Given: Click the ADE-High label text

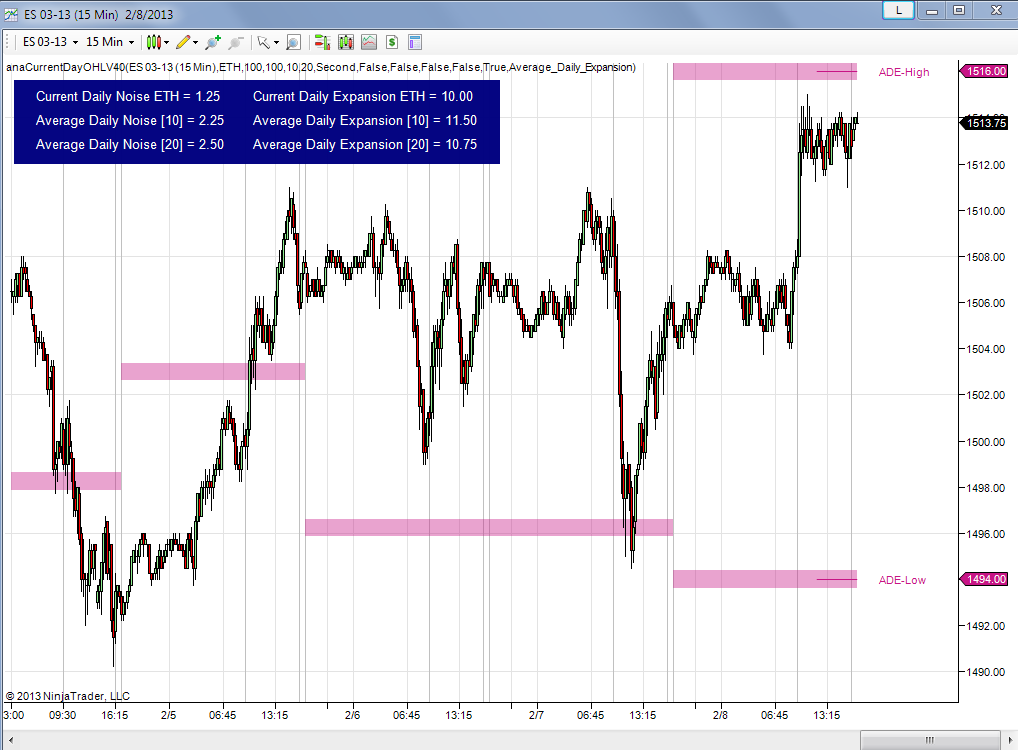Looking at the screenshot, I should 904,72.
